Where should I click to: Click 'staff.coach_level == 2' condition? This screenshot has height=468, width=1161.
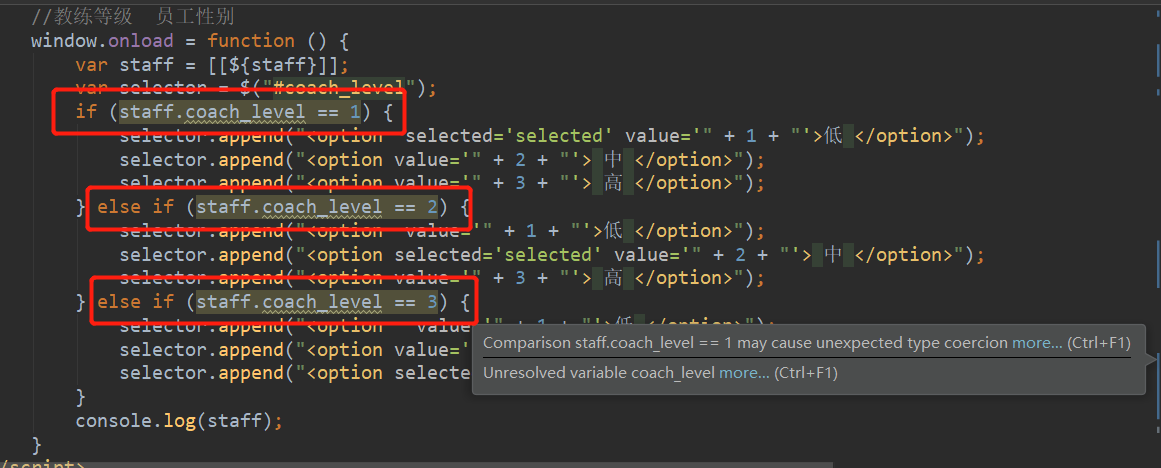[x=317, y=207]
